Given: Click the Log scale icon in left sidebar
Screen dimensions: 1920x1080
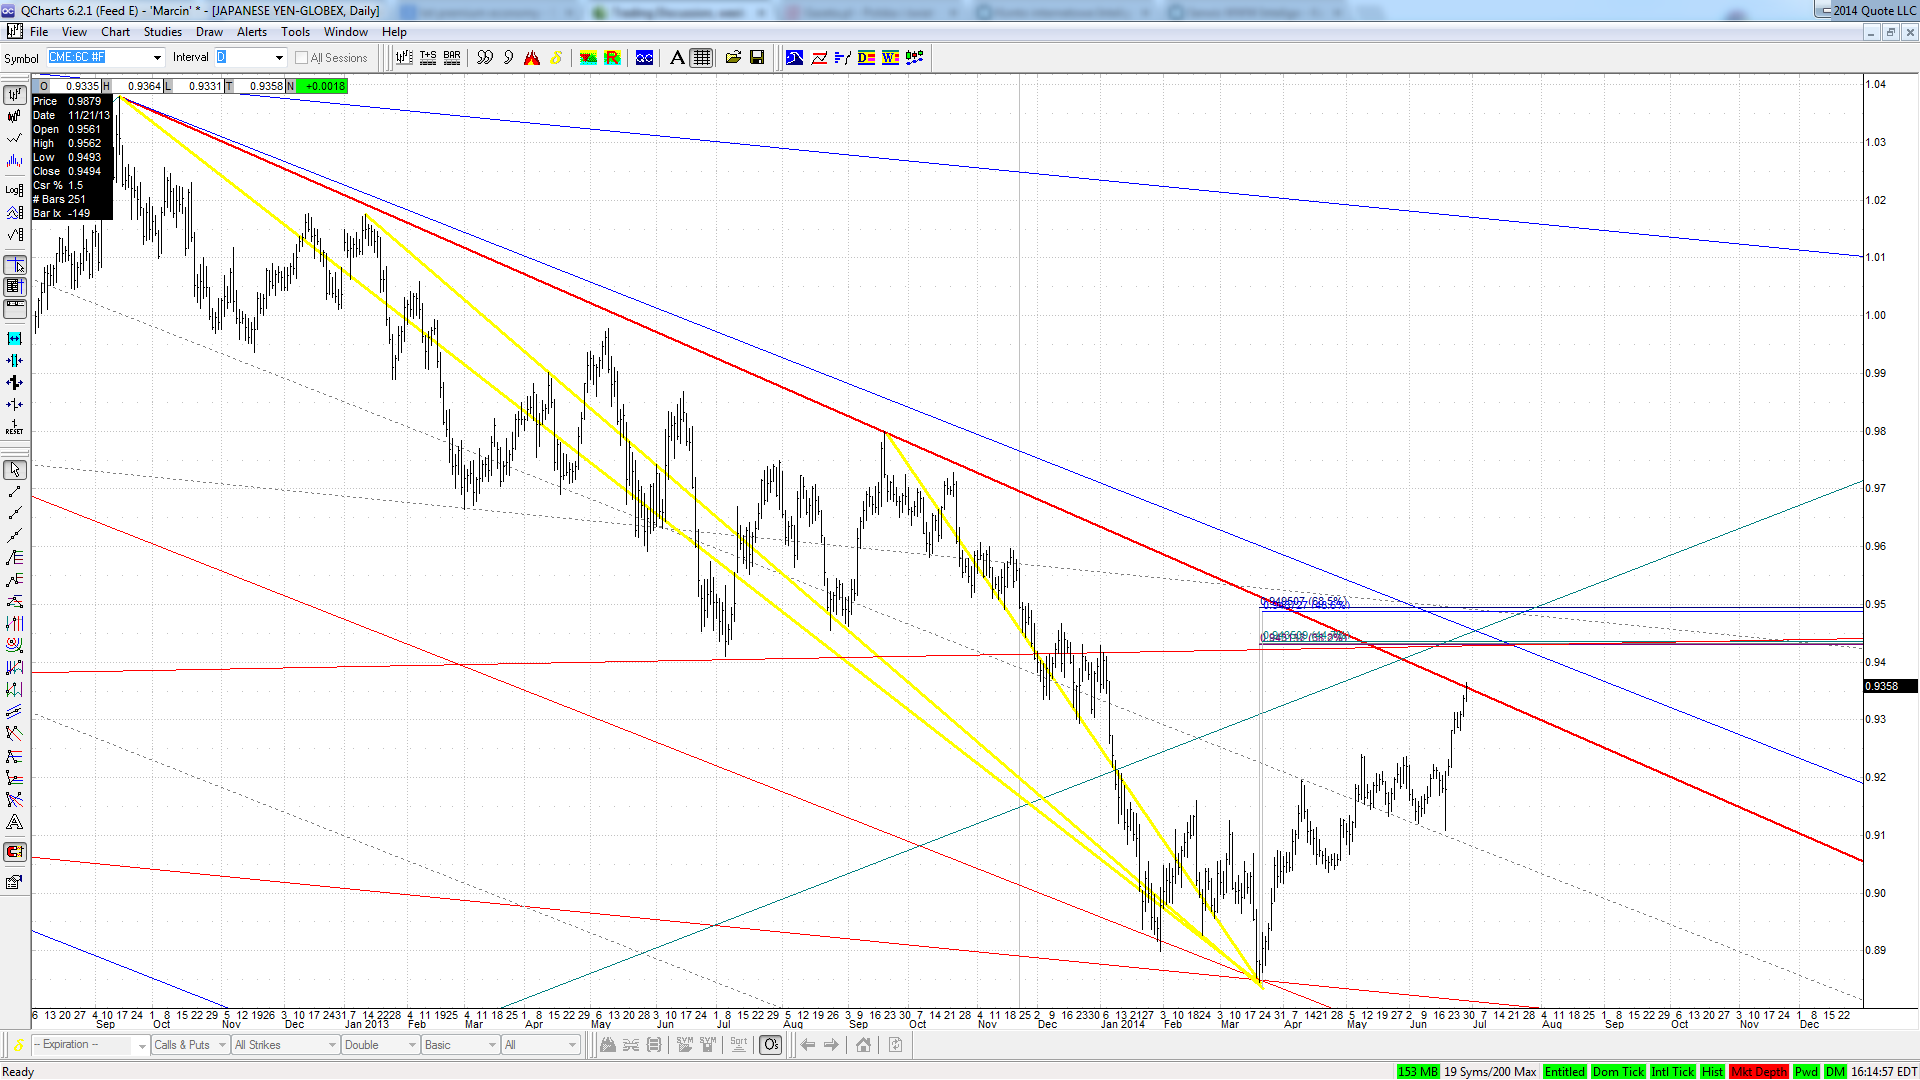Looking at the screenshot, I should pos(14,189).
